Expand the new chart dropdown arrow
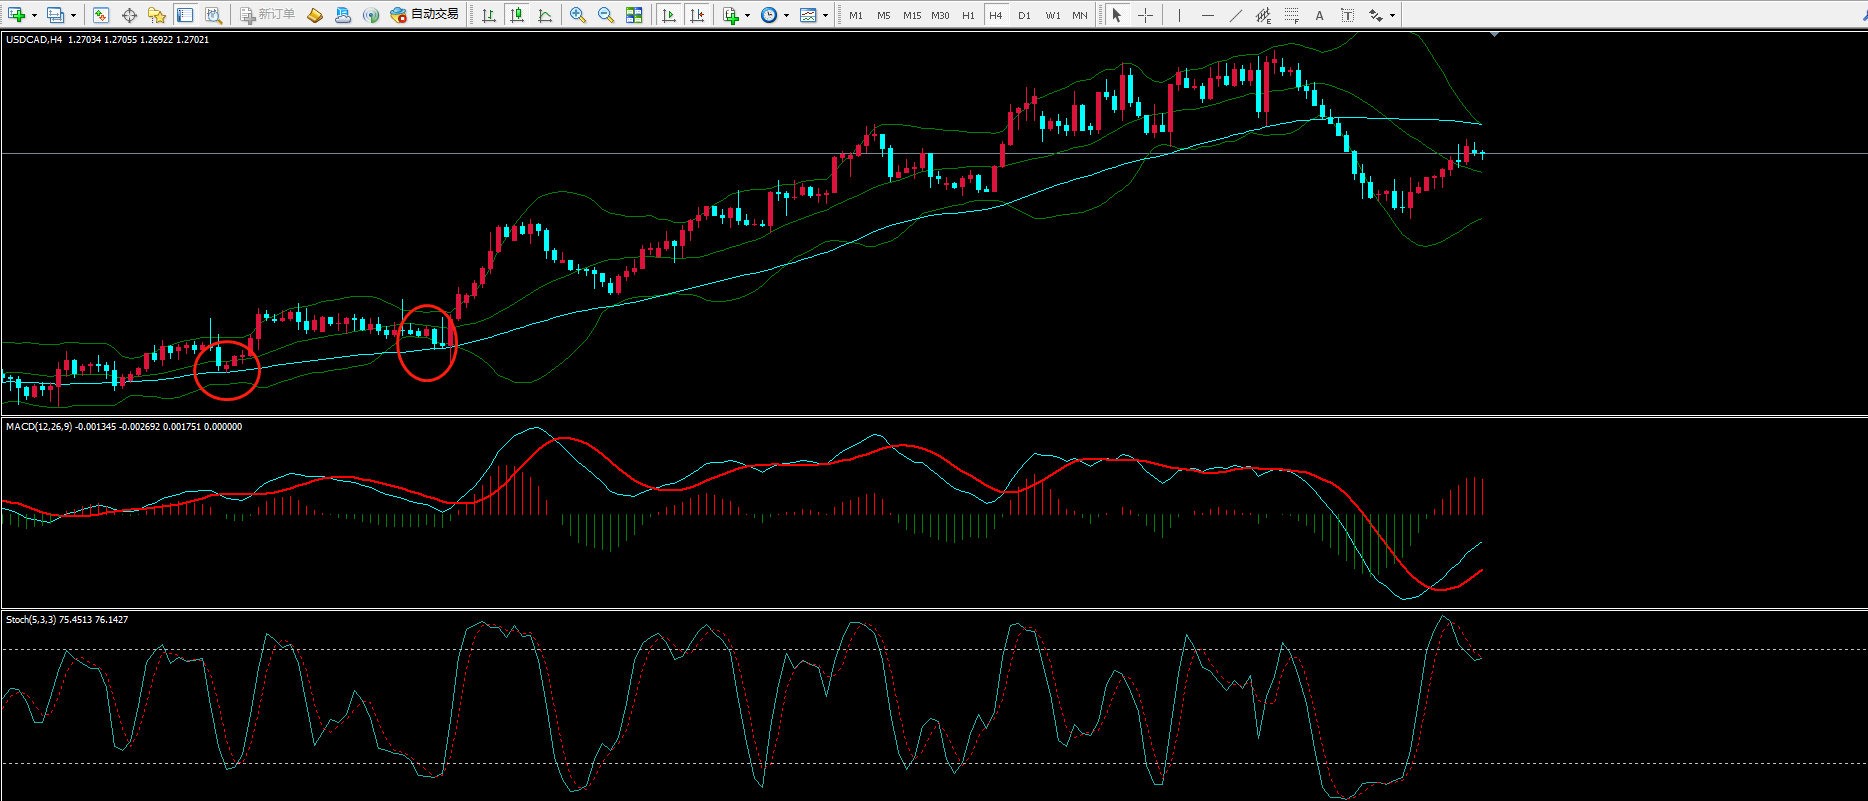Image resolution: width=1868 pixels, height=801 pixels. tap(34, 15)
